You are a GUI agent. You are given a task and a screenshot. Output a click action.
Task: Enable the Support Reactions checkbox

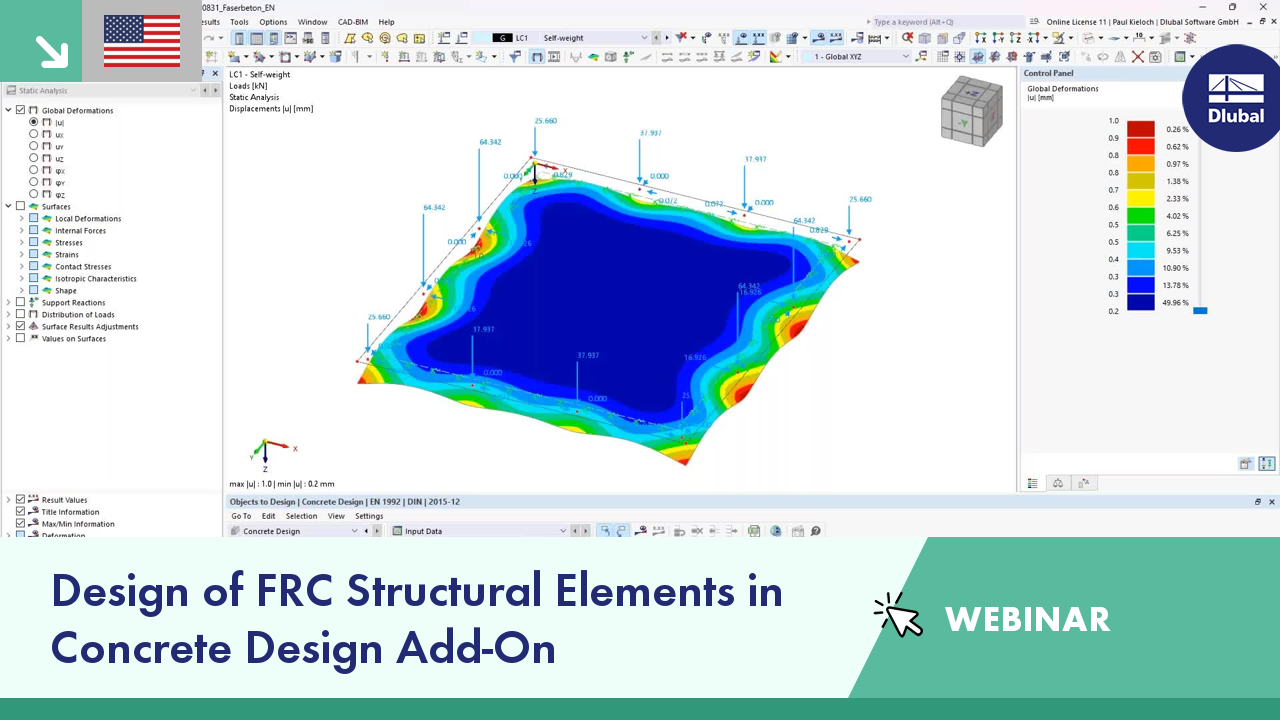tap(19, 302)
